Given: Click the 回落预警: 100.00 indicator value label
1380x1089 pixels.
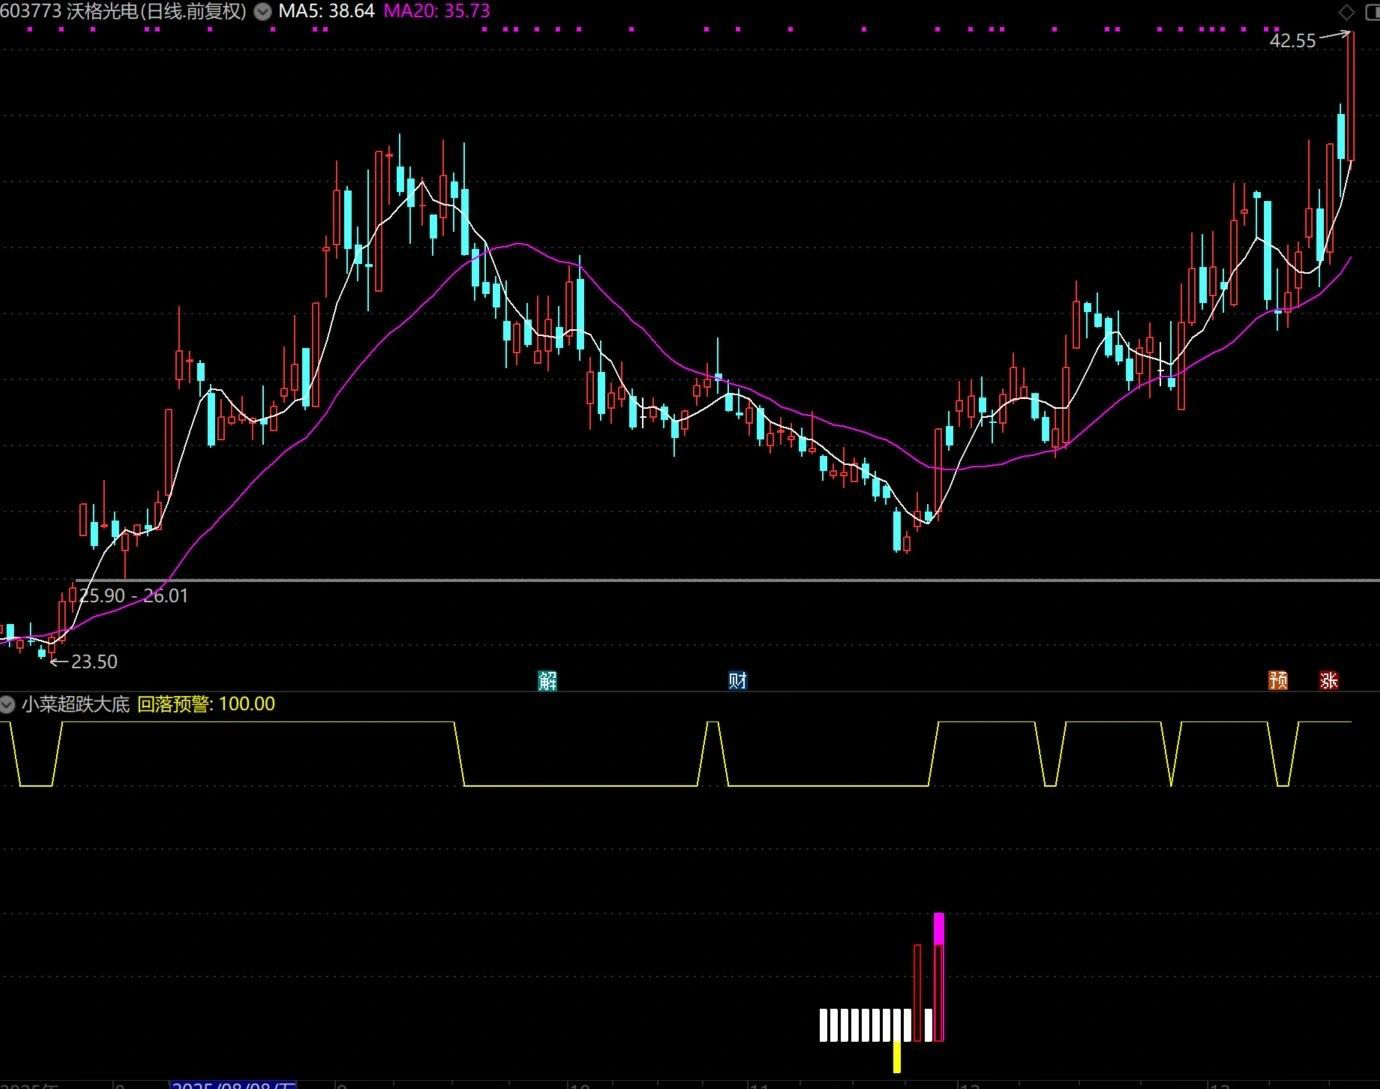Looking at the screenshot, I should click(205, 704).
